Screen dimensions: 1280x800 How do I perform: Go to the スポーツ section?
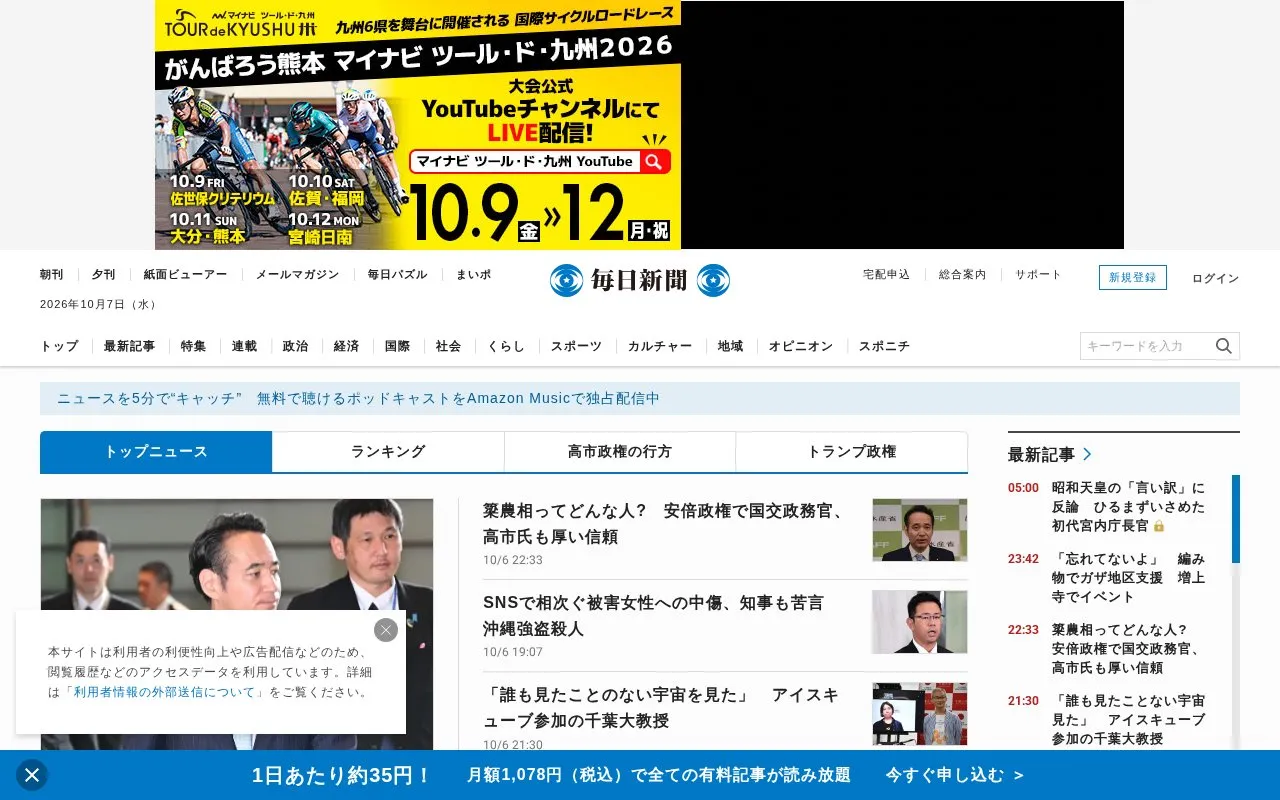(576, 346)
